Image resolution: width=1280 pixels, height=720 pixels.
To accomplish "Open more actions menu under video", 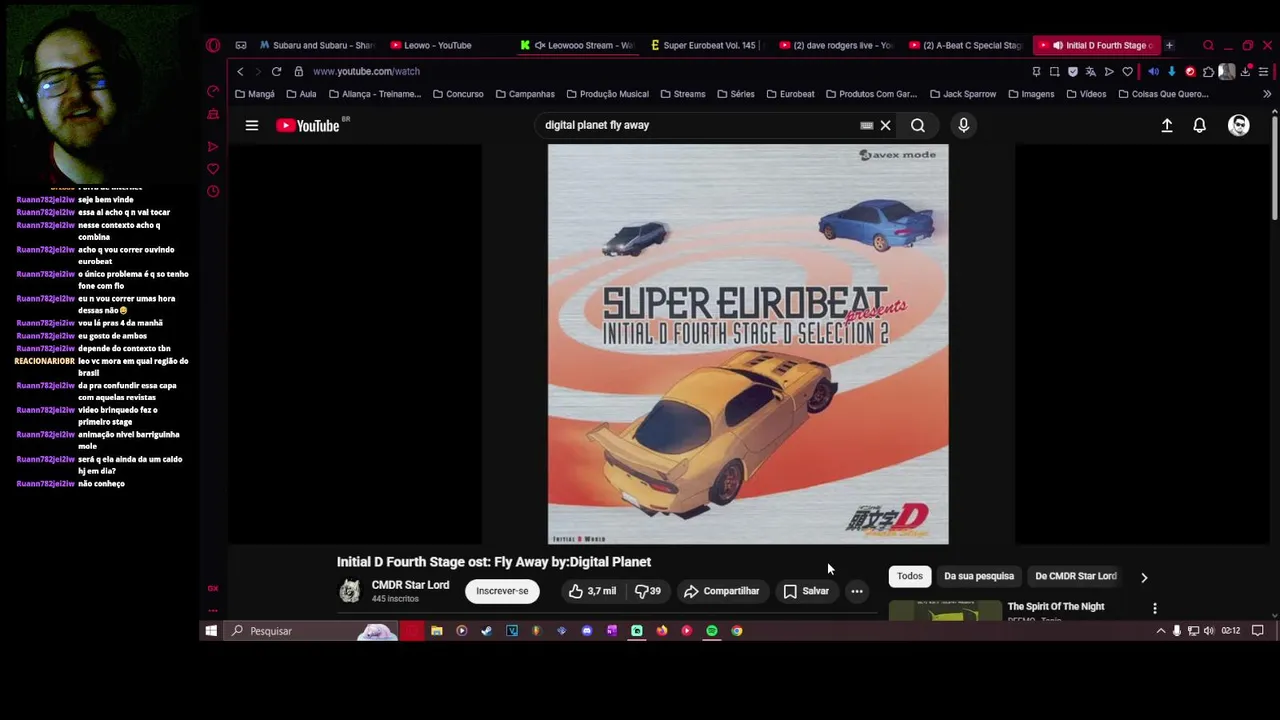I will pos(857,591).
